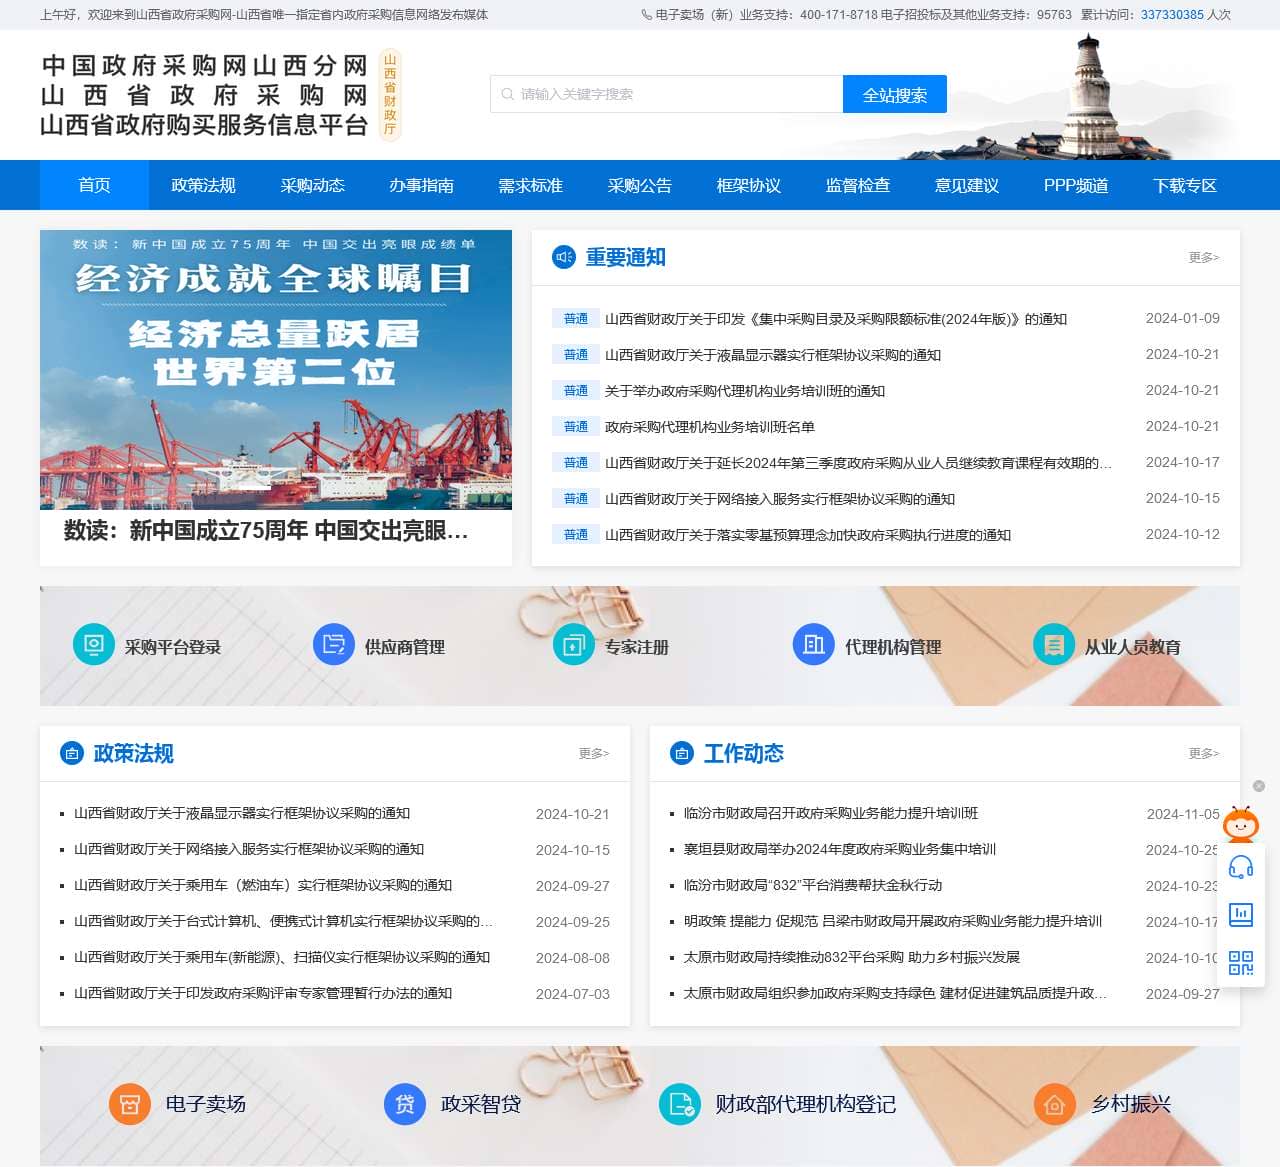Screen dimensions: 1280x1167
Task: Go to the 政策法规 menu item
Action: [203, 185]
